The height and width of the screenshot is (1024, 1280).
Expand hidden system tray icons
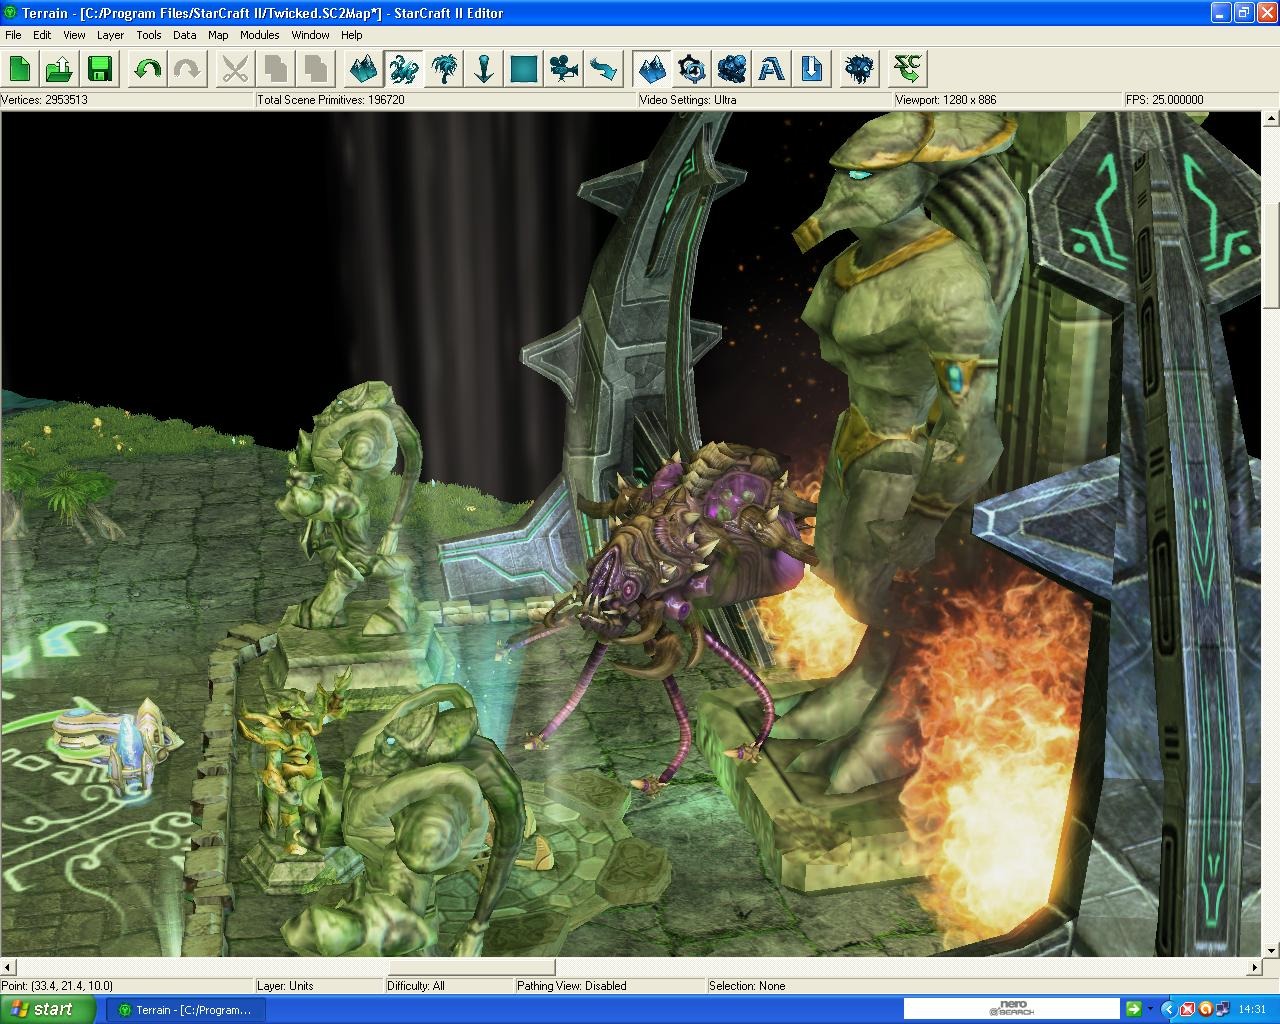[x=1168, y=1009]
